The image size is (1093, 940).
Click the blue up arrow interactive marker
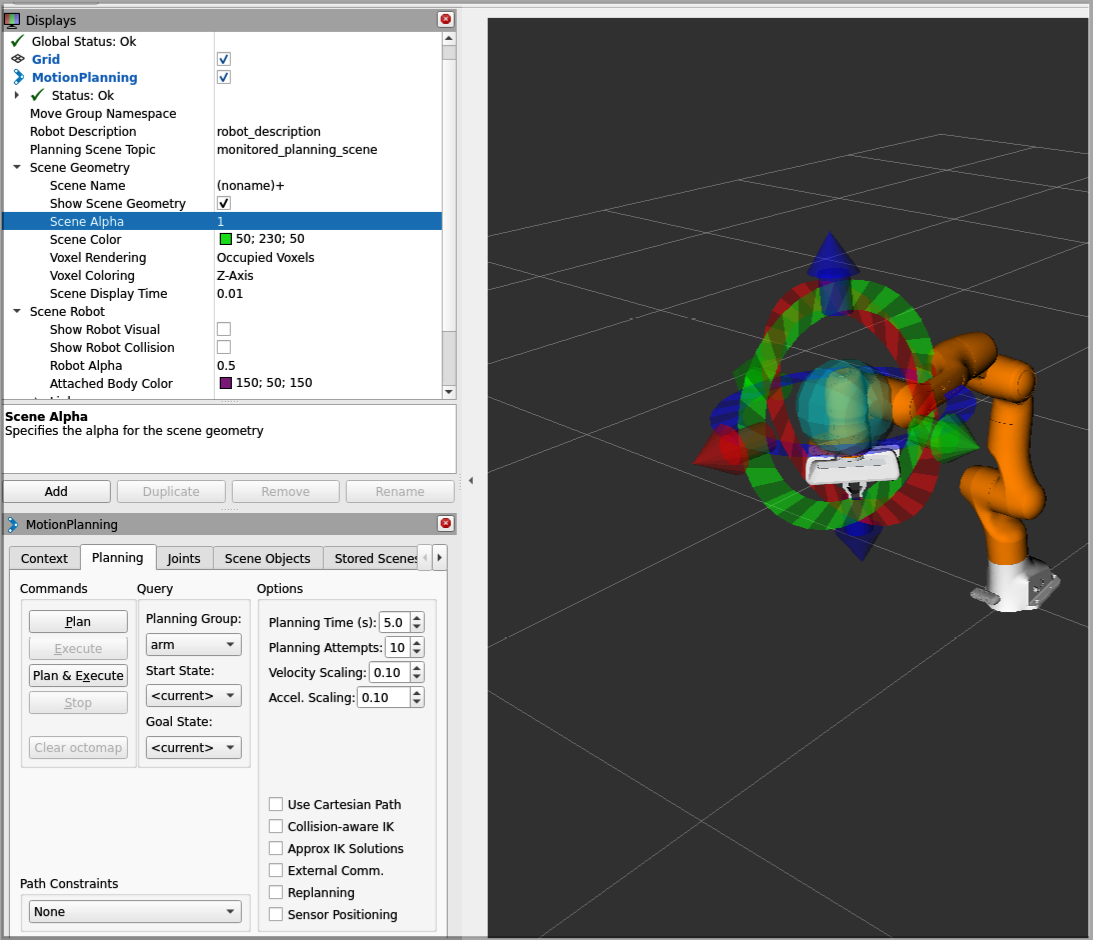tap(832, 258)
